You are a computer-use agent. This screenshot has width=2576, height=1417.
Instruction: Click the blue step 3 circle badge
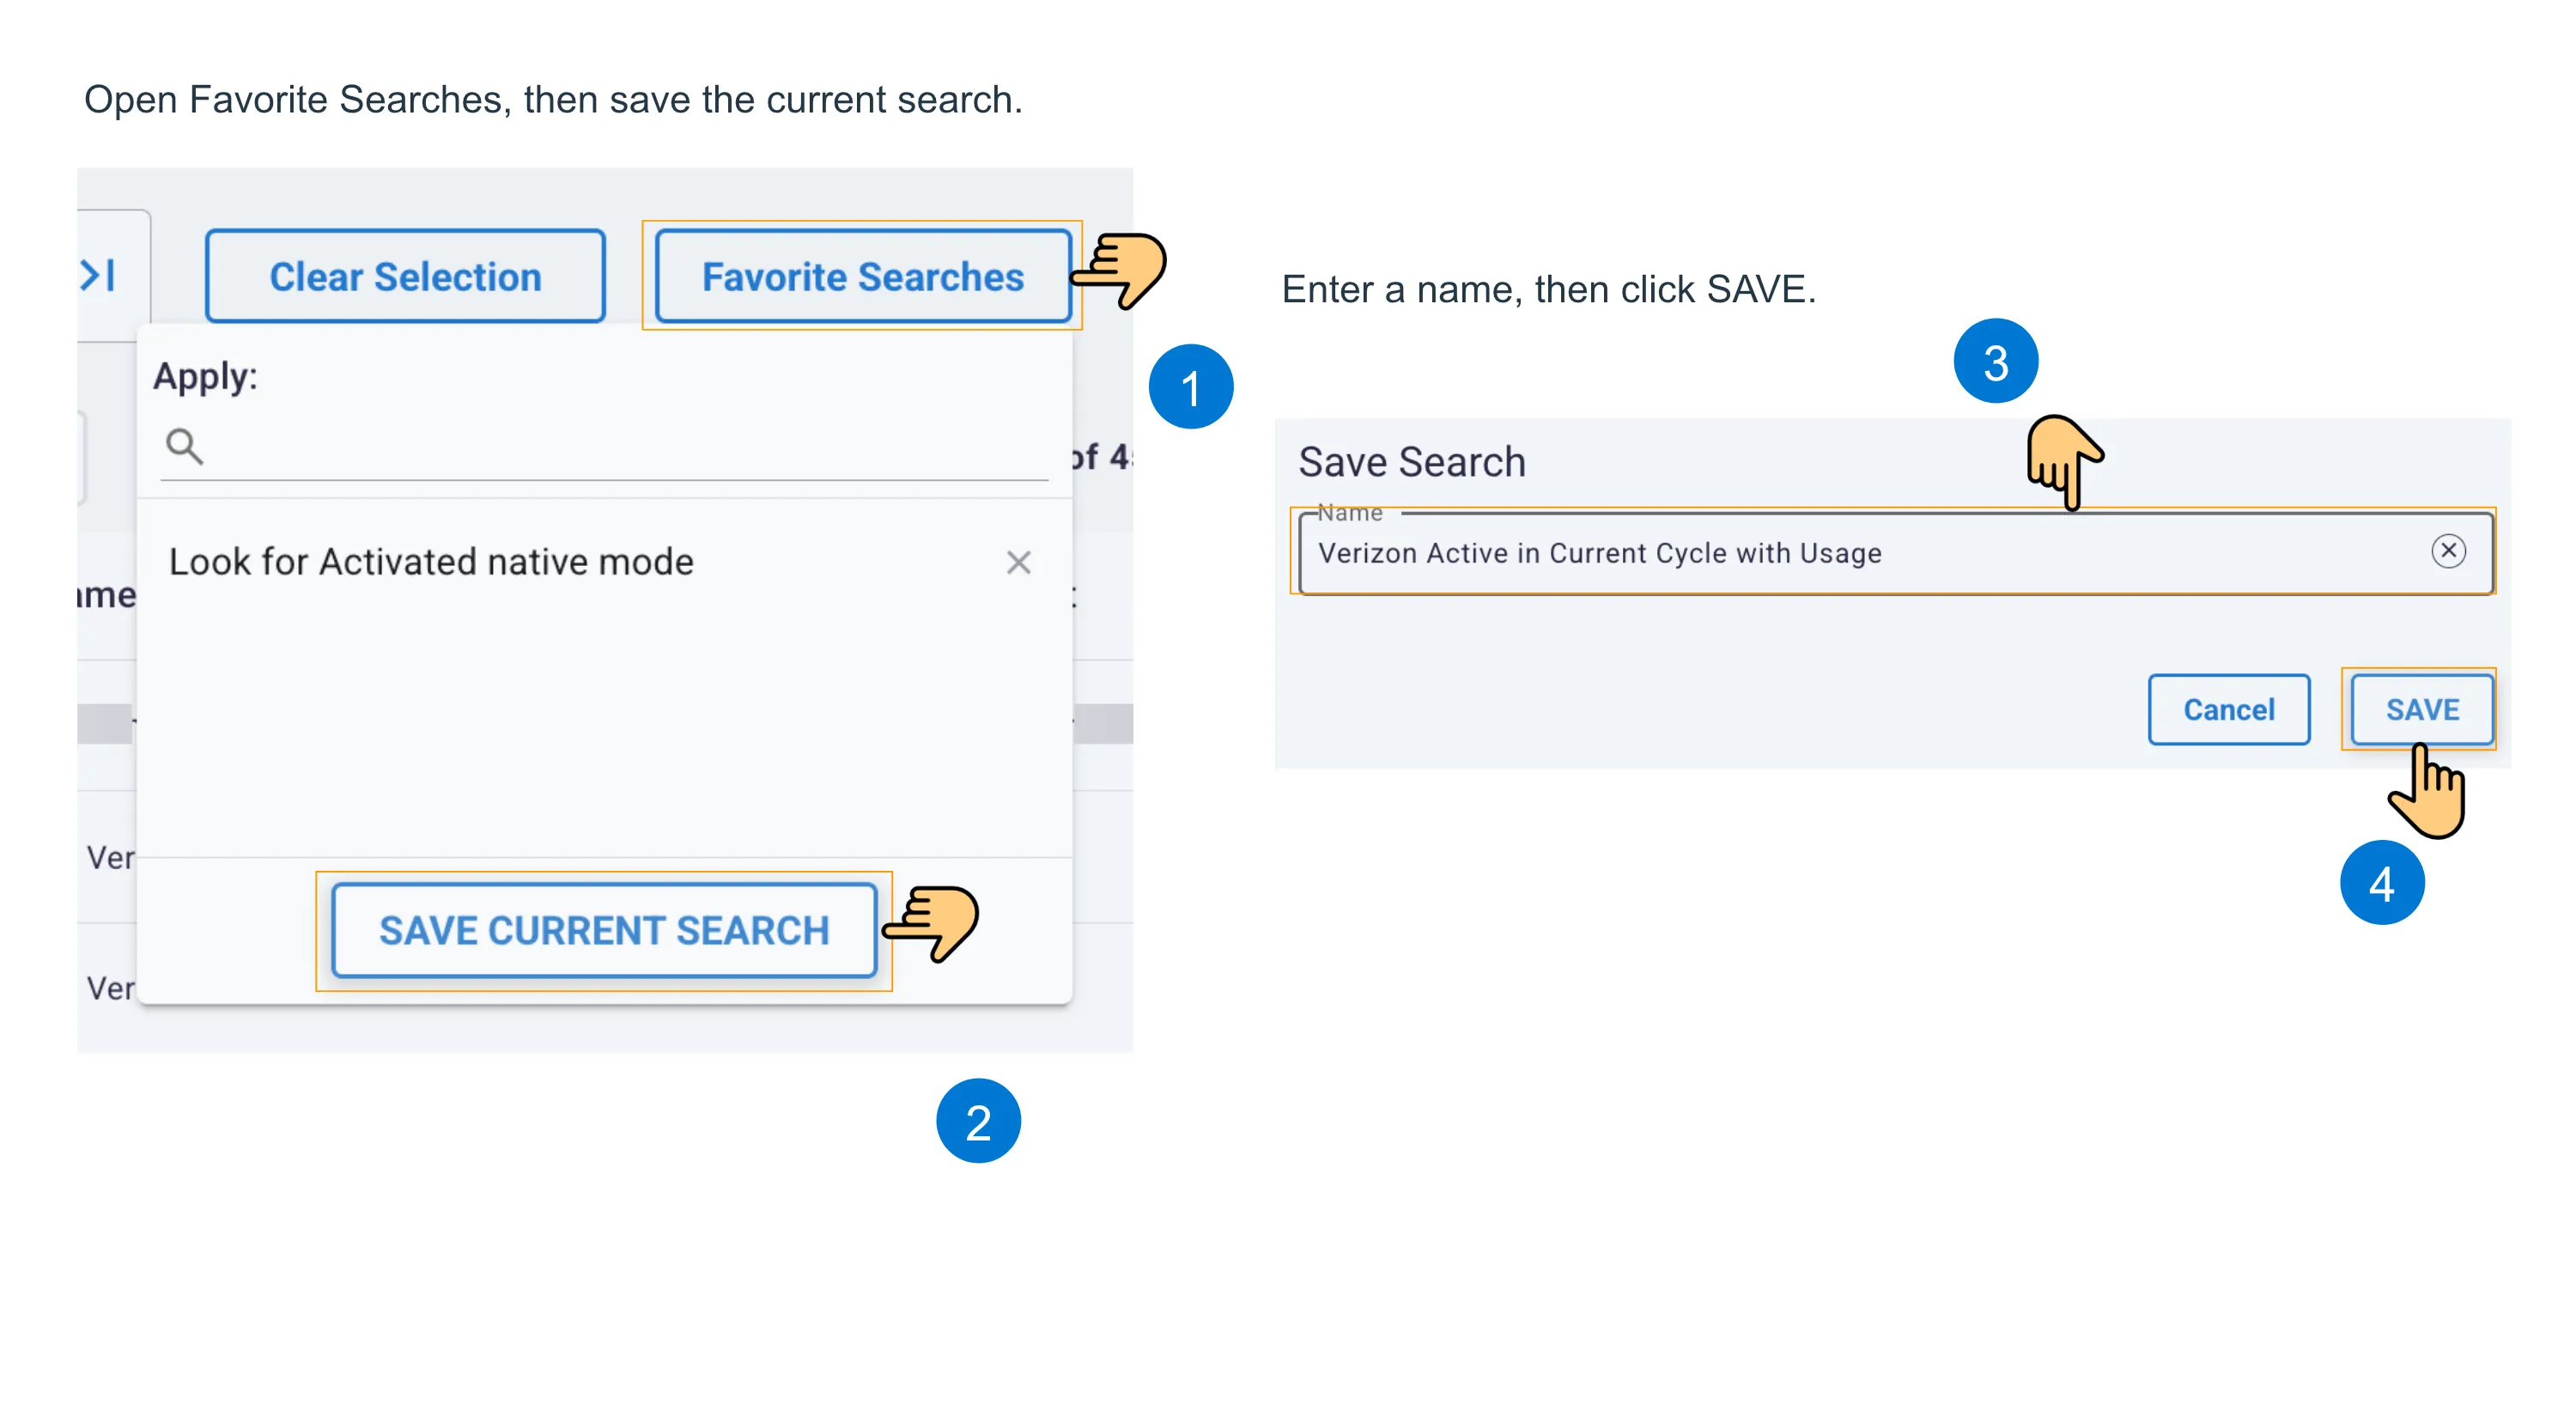[1995, 361]
